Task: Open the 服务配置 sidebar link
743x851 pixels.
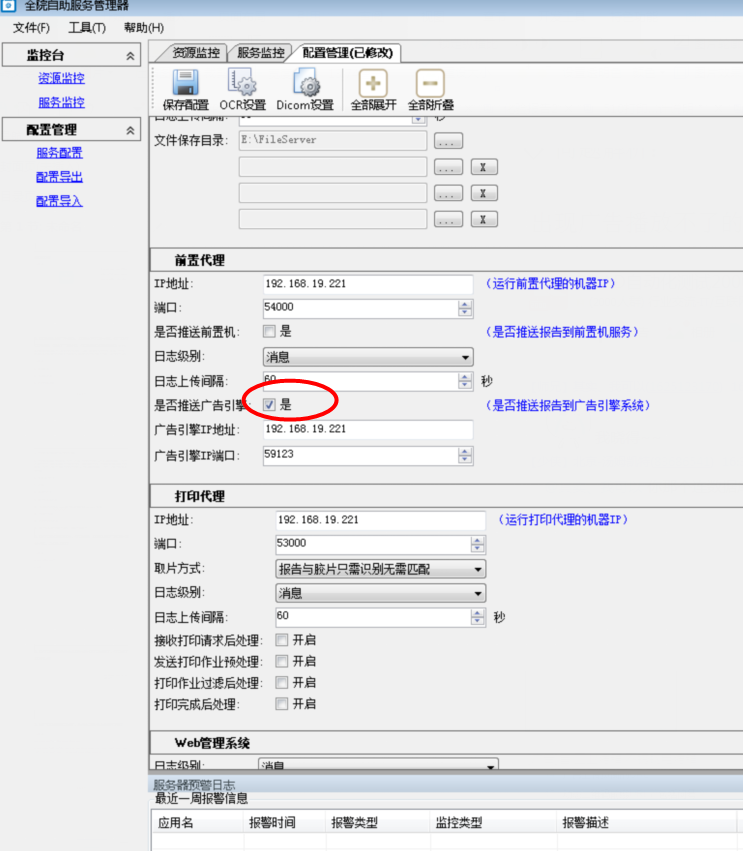Action: pos(60,153)
